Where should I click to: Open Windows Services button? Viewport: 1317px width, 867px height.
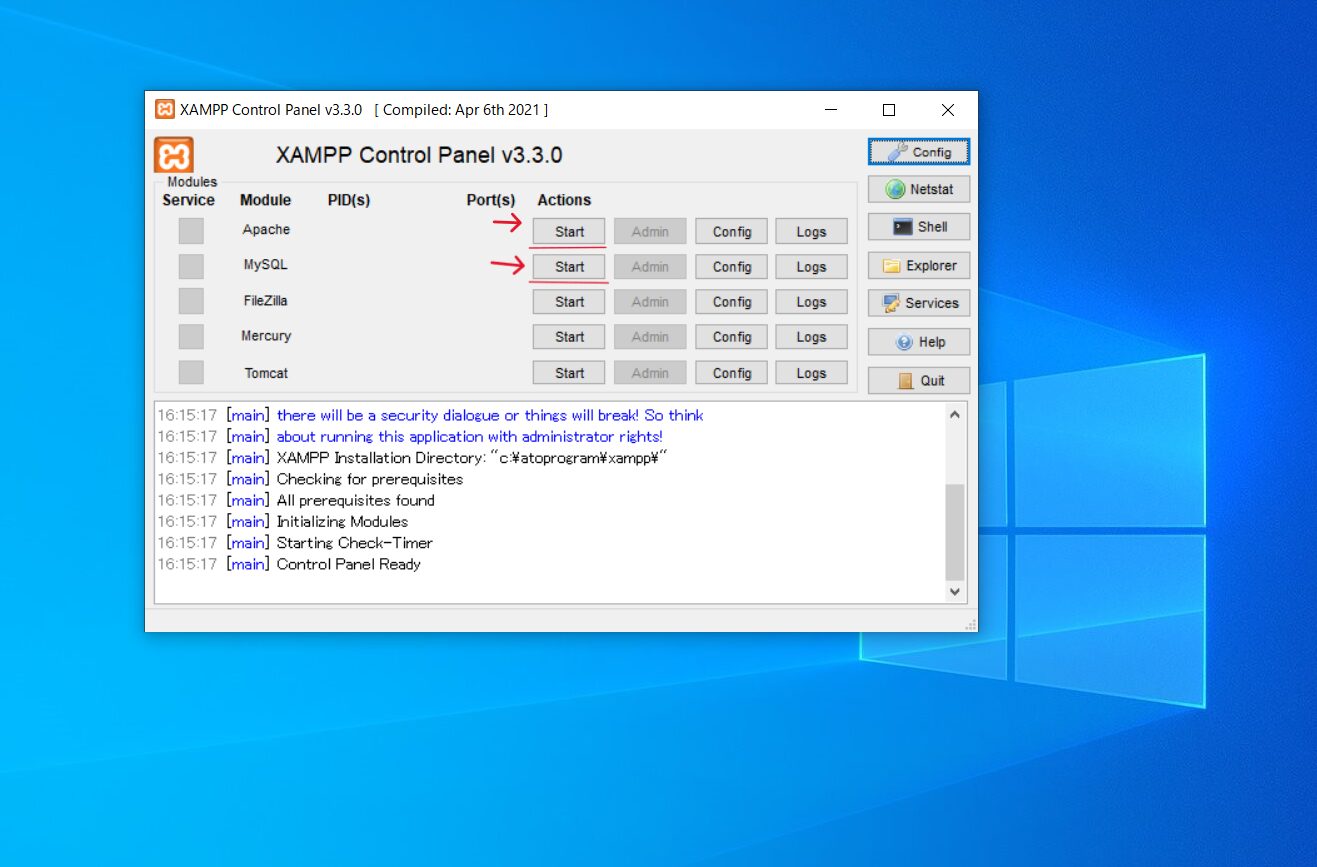pyautogui.click(x=919, y=303)
